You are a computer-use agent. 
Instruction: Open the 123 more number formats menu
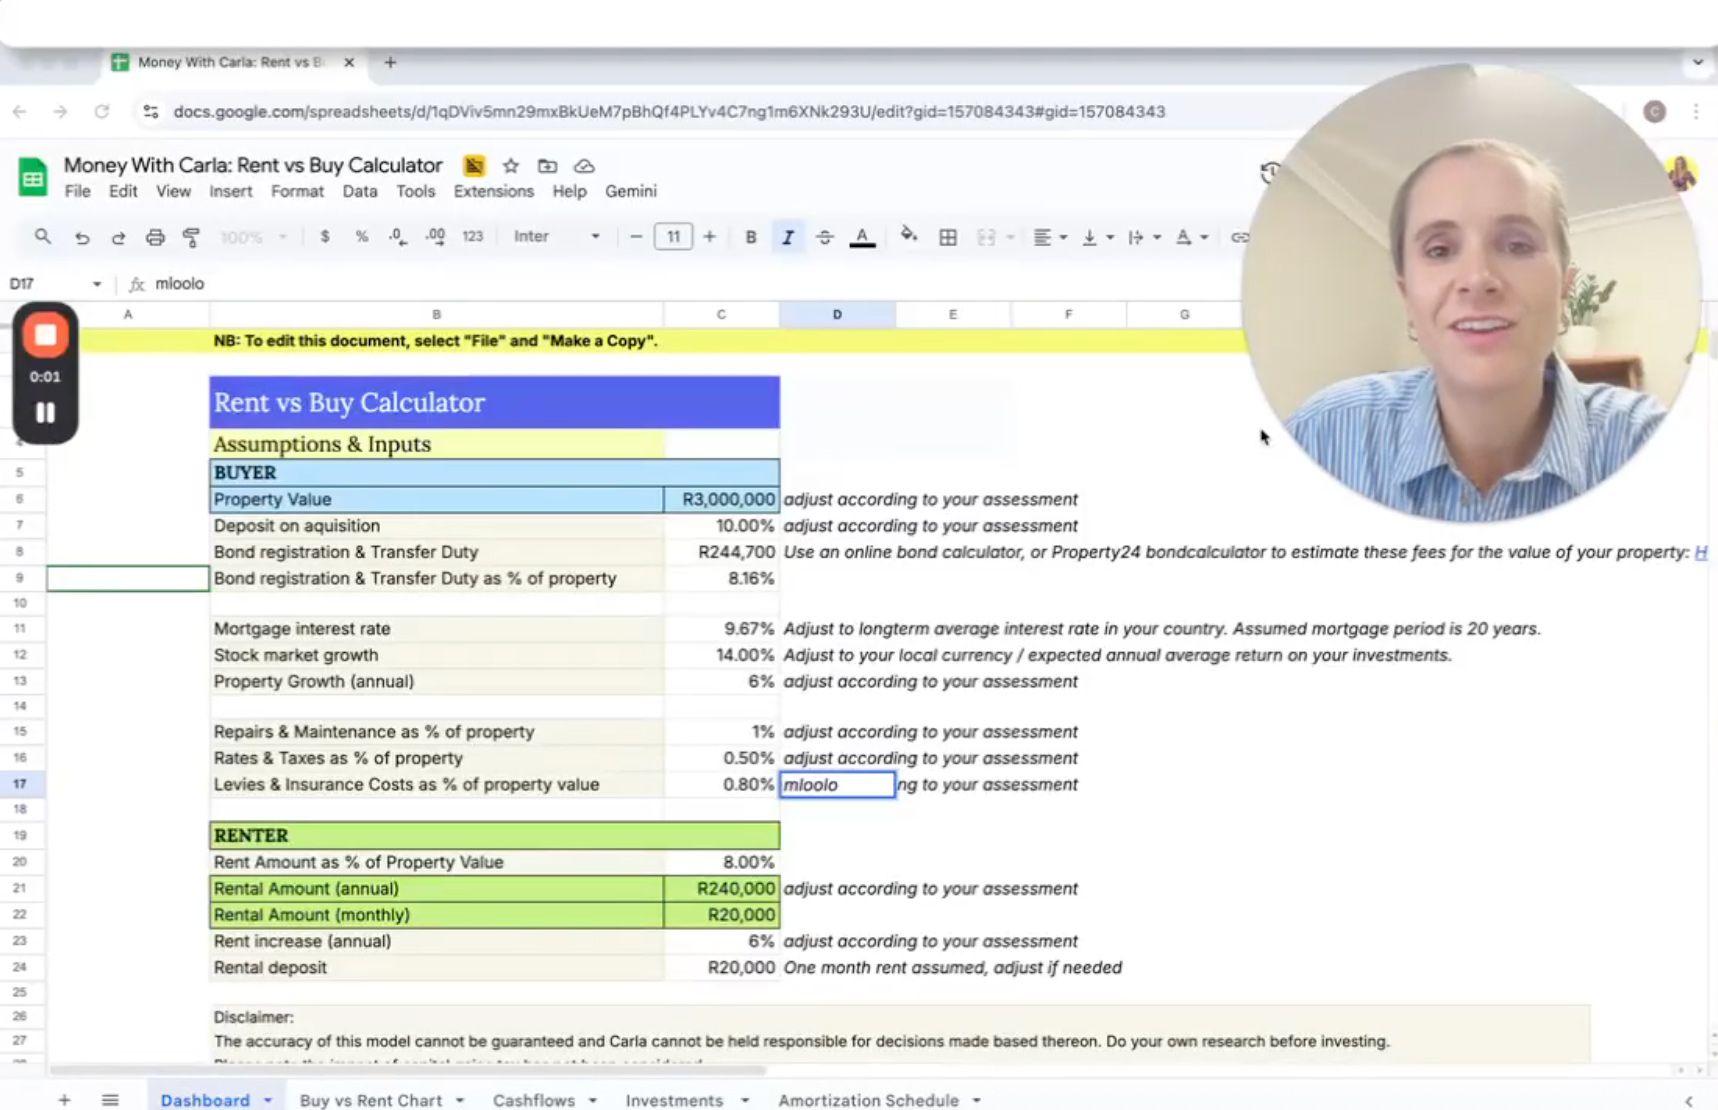pyautogui.click(x=473, y=237)
